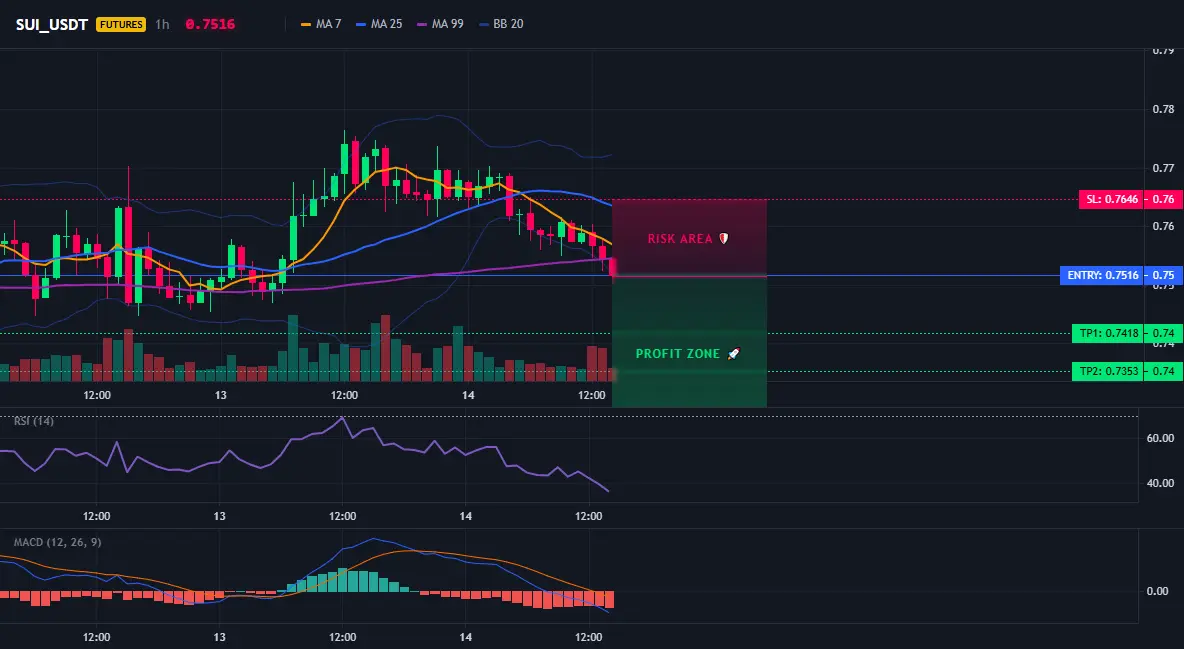
Task: Click the 0.78 price axis value
Action: pos(1163,110)
